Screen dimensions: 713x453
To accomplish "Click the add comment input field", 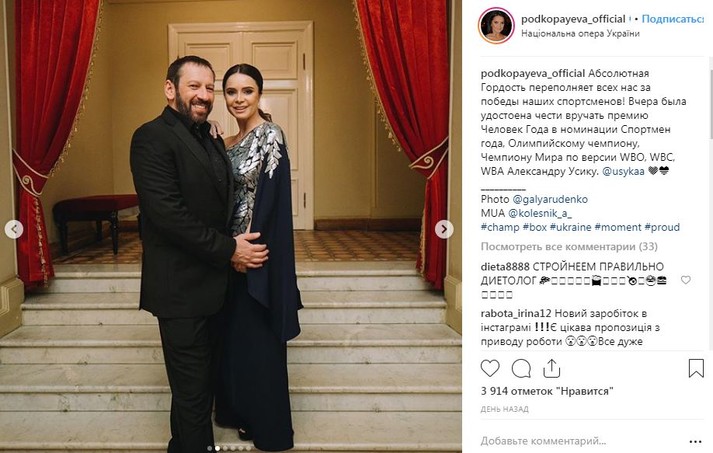I will coord(582,441).
